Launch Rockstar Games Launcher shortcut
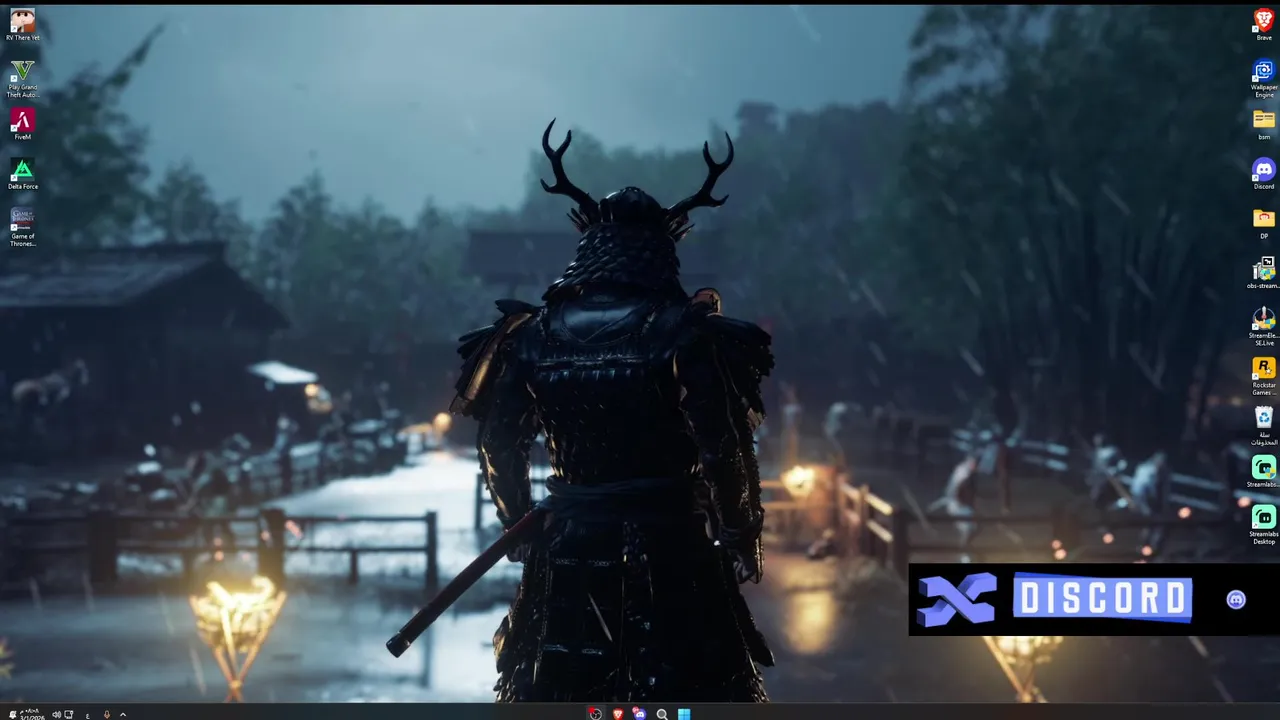1280x720 pixels. pos(1264,376)
